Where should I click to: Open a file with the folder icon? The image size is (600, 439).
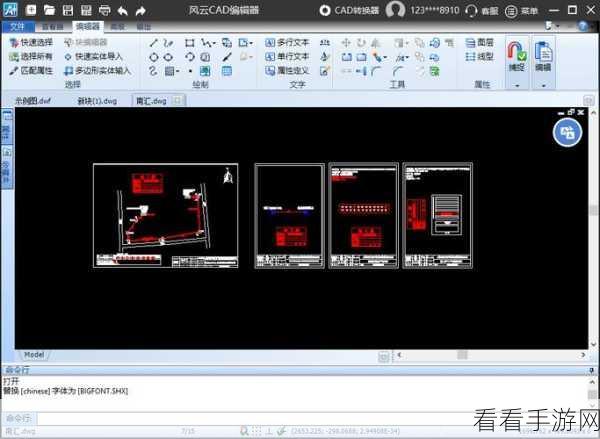click(x=49, y=10)
